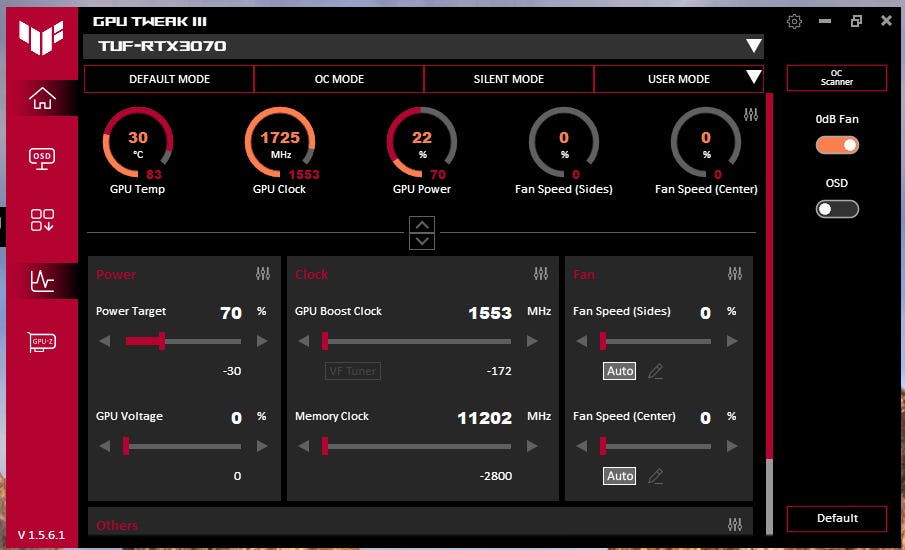Open the VF Tuner button
Viewport: 905px width, 550px height.
[353, 371]
